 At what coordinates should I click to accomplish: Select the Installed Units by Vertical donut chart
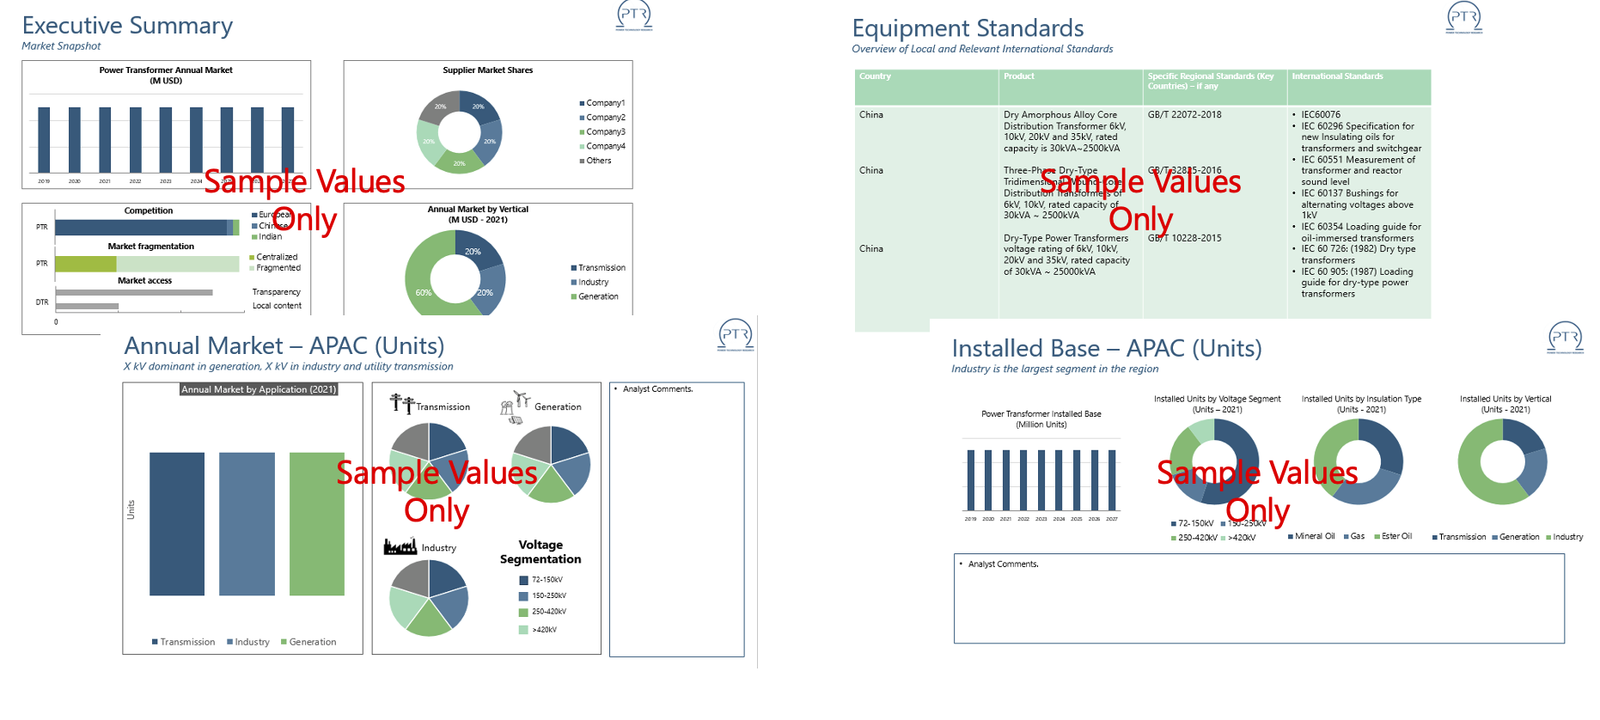[x=1502, y=461]
